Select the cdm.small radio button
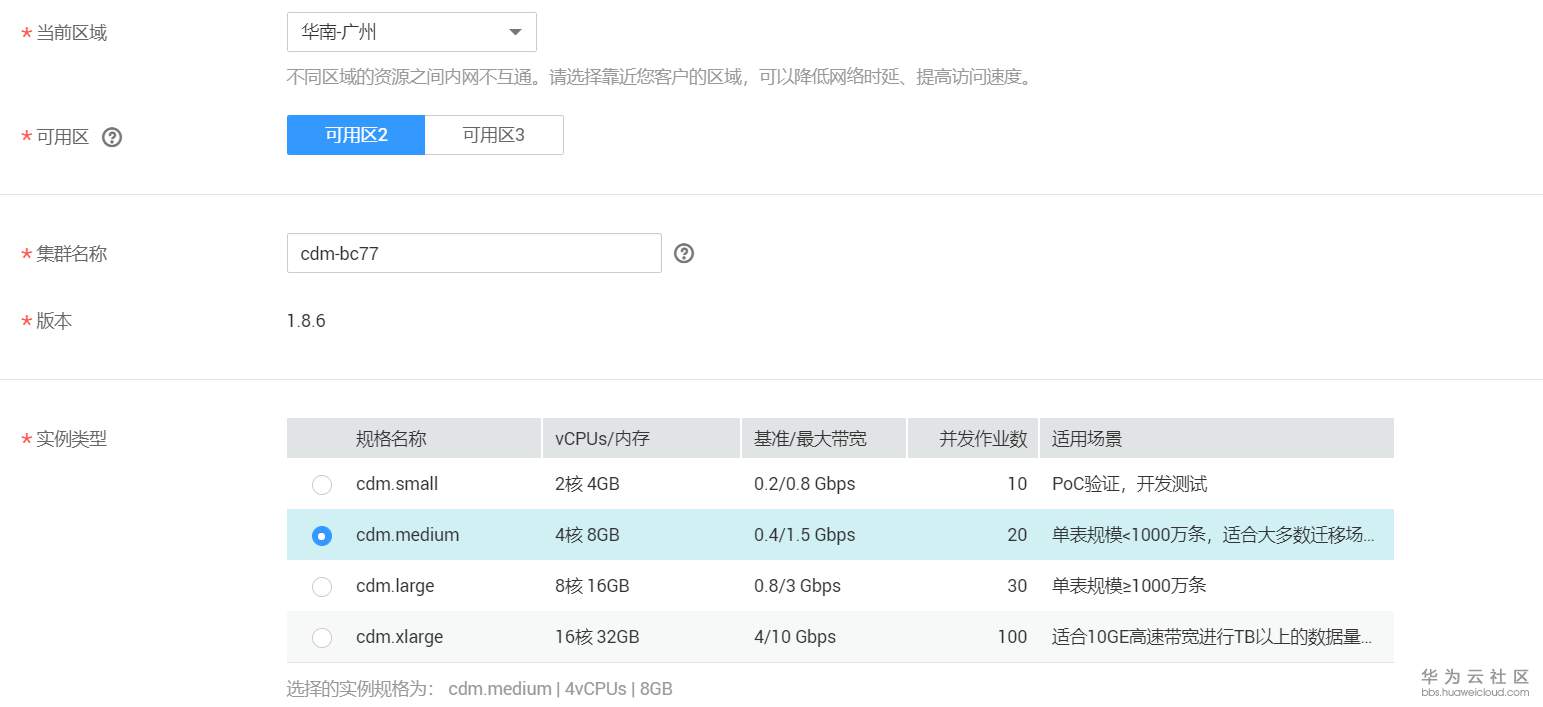This screenshot has height=707, width=1543. (322, 485)
